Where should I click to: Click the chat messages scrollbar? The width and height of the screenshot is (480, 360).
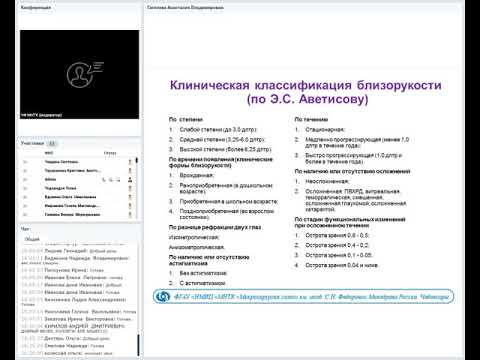pyautogui.click(x=138, y=345)
